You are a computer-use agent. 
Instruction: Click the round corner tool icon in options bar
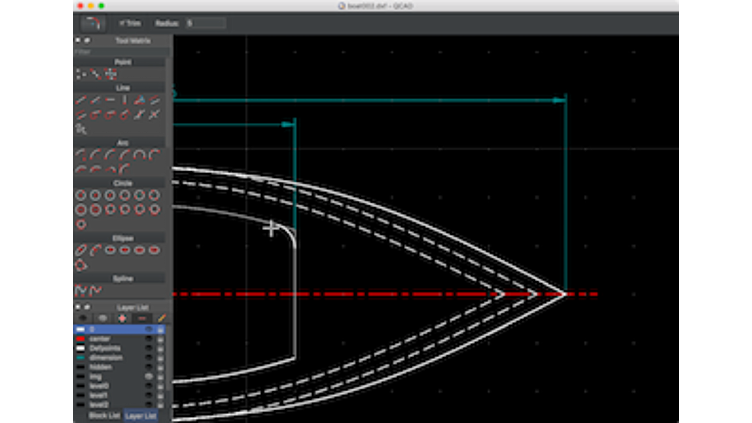93,23
